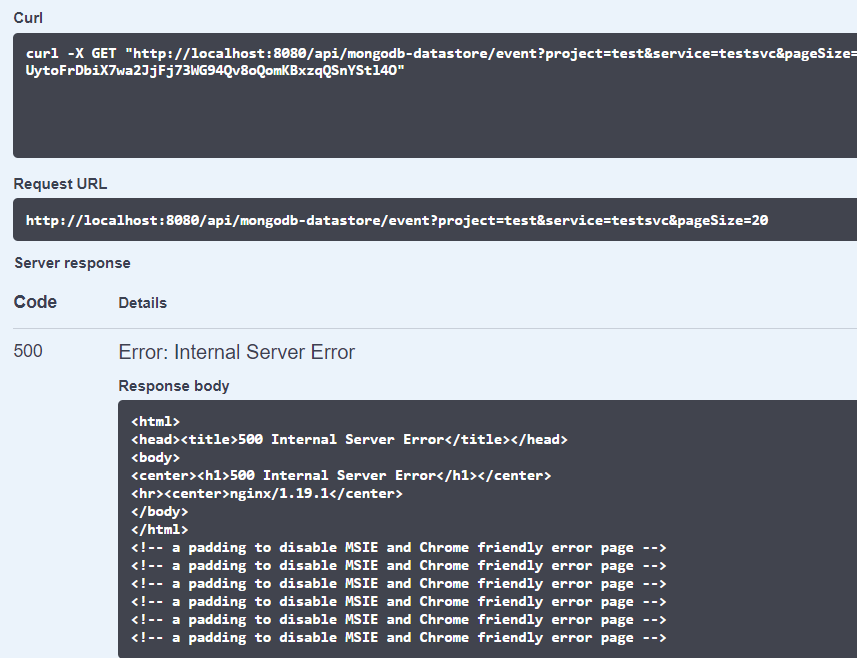This screenshot has height=658, width=857.
Task: Click the last Chrome friendly error comment
Action: point(397,637)
